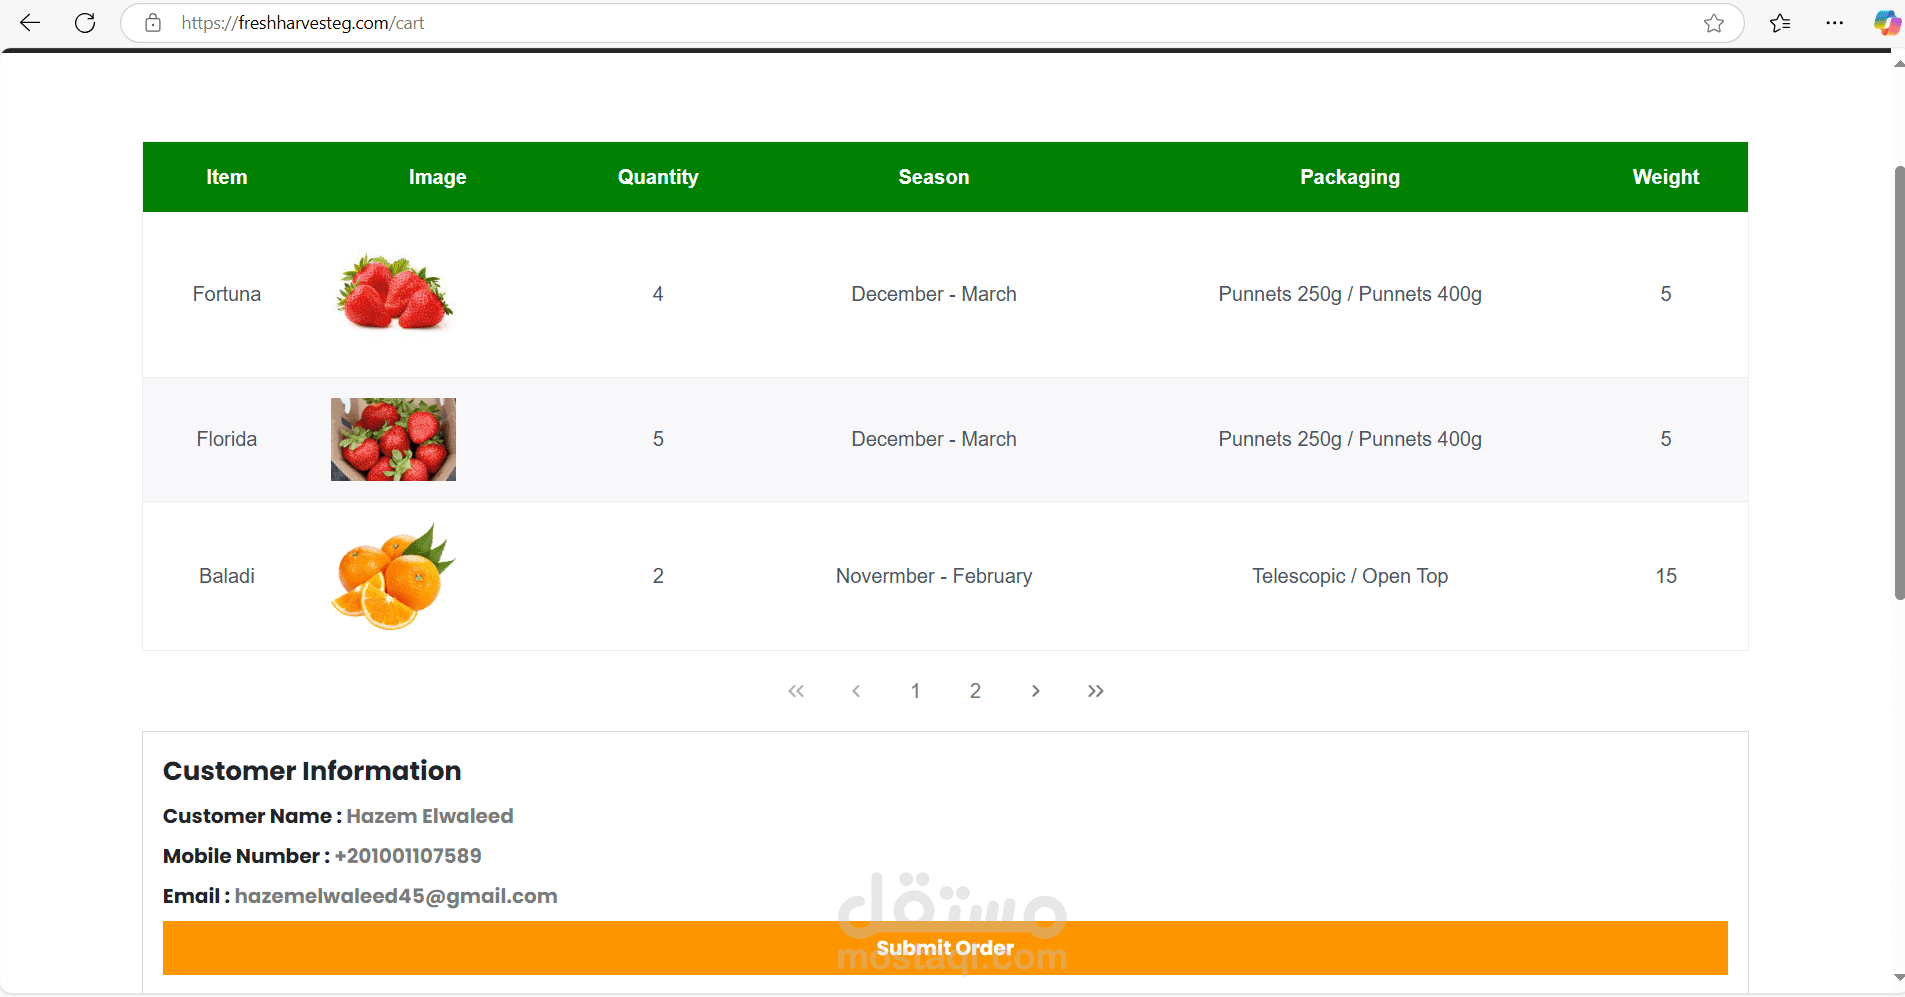Viewport: 1905px width, 997px height.
Task: Go back to the previous browser page
Action: click(30, 23)
